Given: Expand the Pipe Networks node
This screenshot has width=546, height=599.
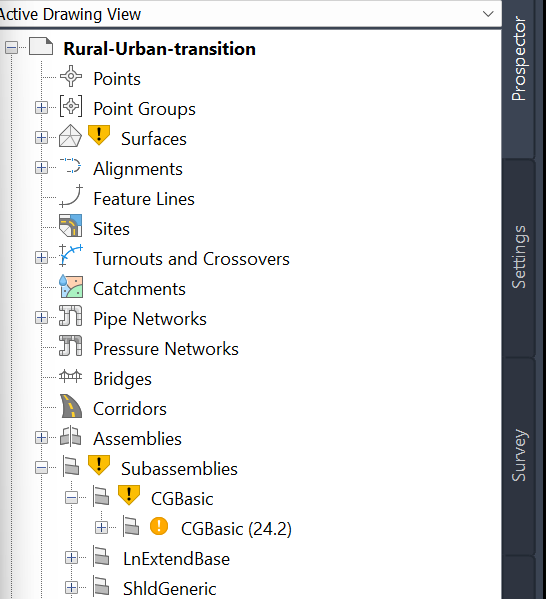Looking at the screenshot, I should pyautogui.click(x=41, y=318).
